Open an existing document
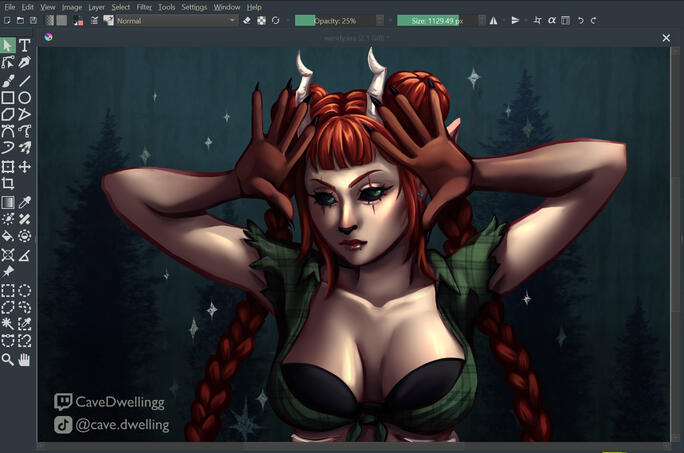This screenshot has width=684, height=453. point(20,20)
